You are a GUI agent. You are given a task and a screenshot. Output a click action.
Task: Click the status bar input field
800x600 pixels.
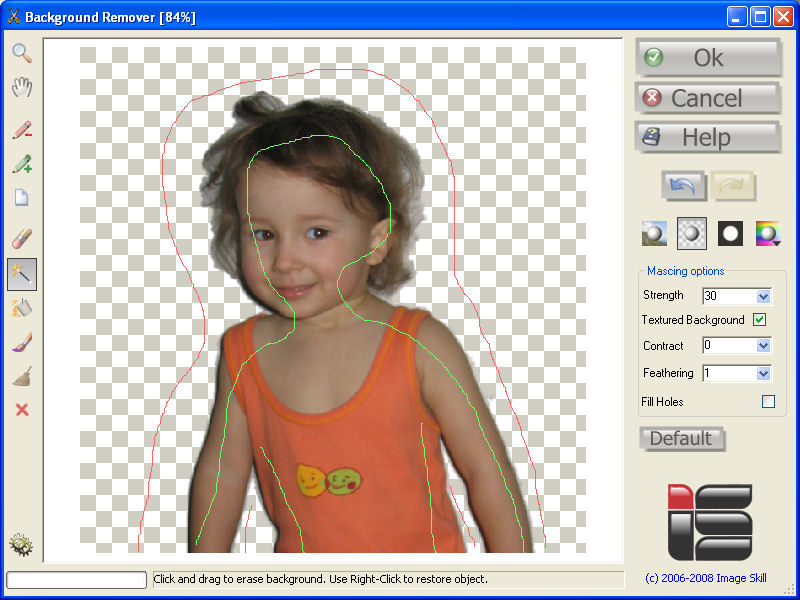[75, 578]
